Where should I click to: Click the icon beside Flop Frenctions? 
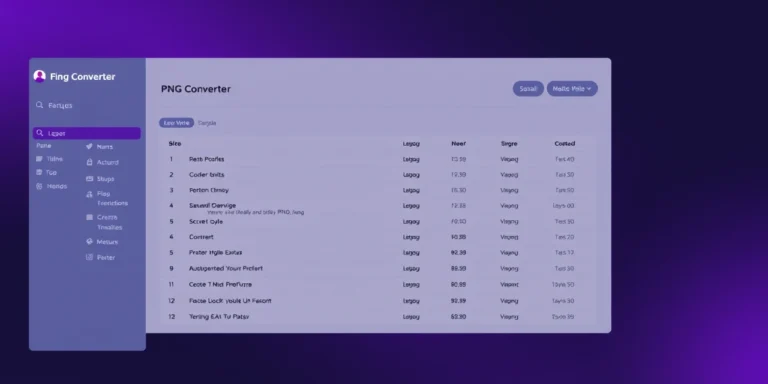89,194
